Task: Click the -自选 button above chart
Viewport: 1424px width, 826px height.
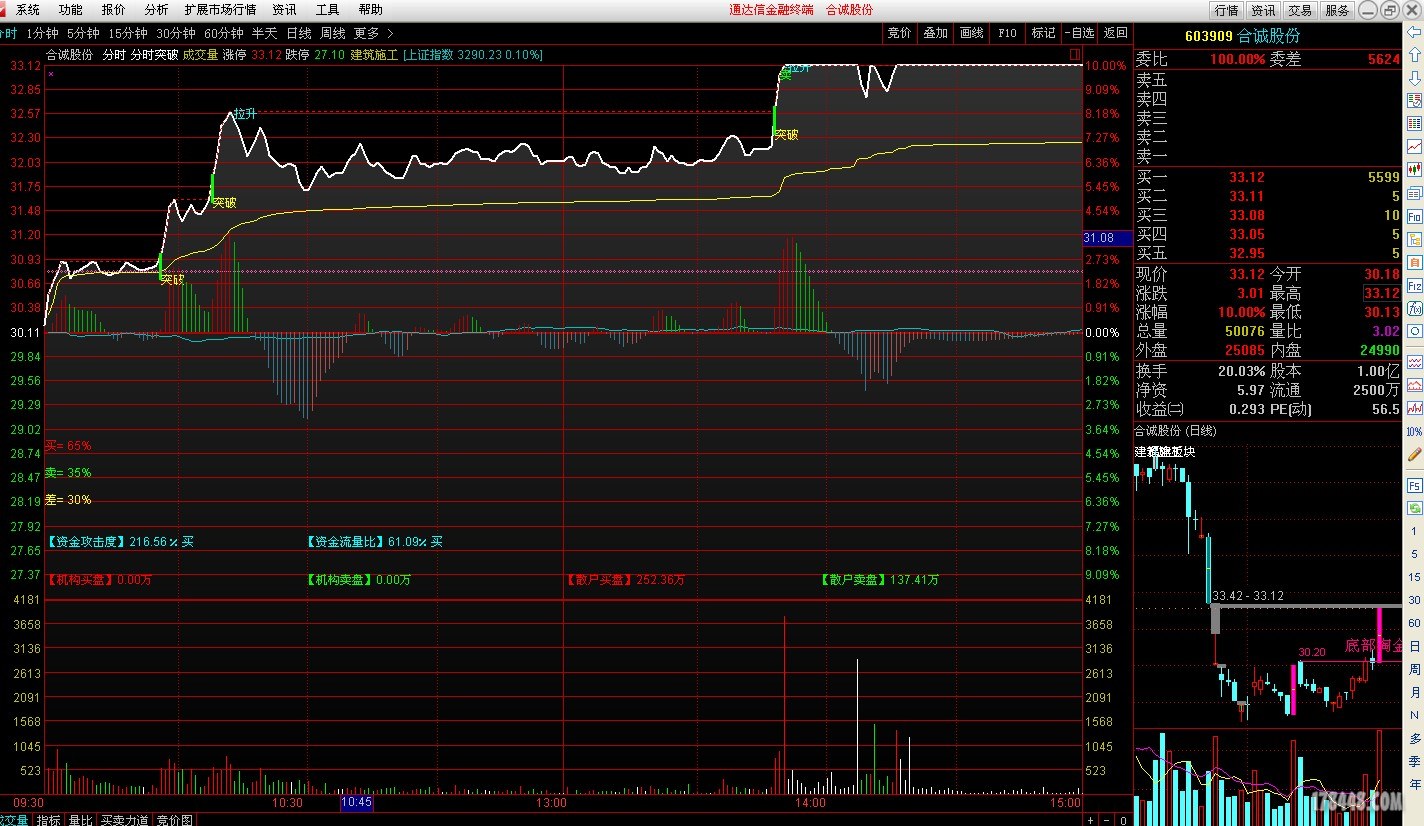Action: point(1080,33)
